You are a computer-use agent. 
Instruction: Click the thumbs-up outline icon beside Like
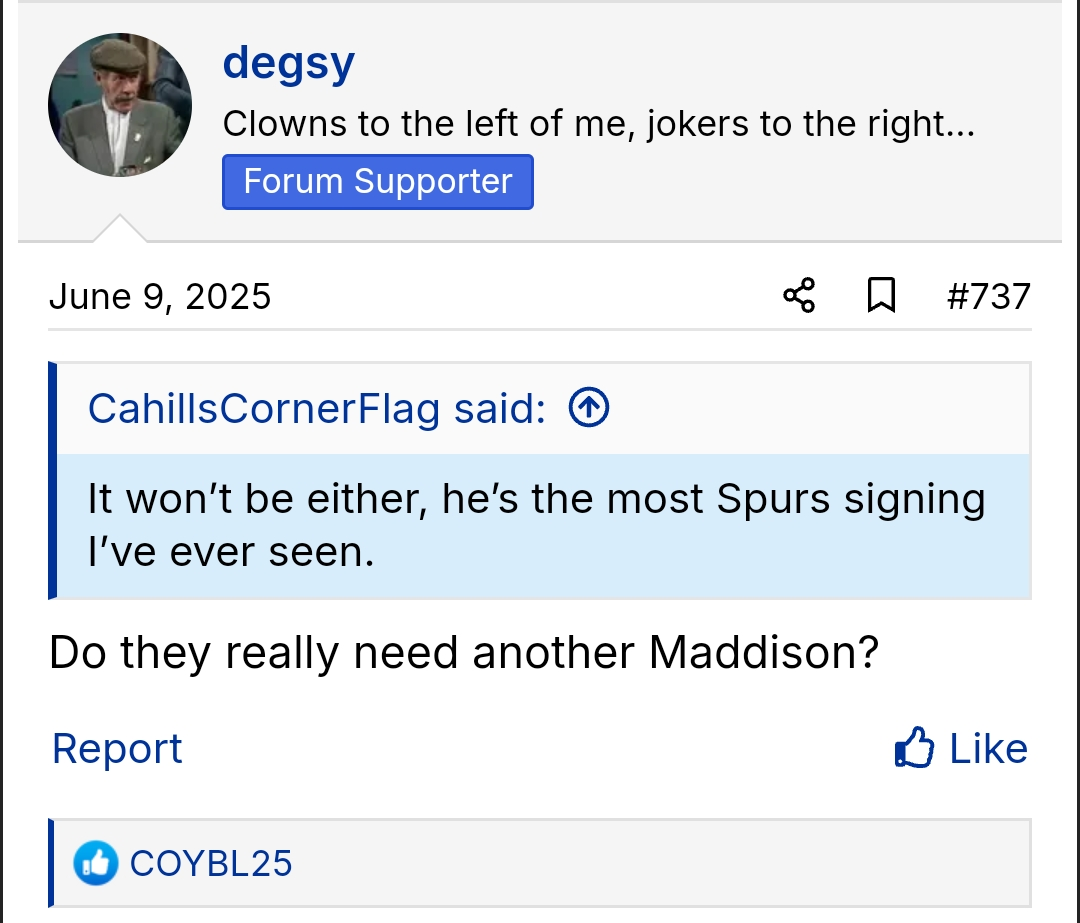coord(914,748)
